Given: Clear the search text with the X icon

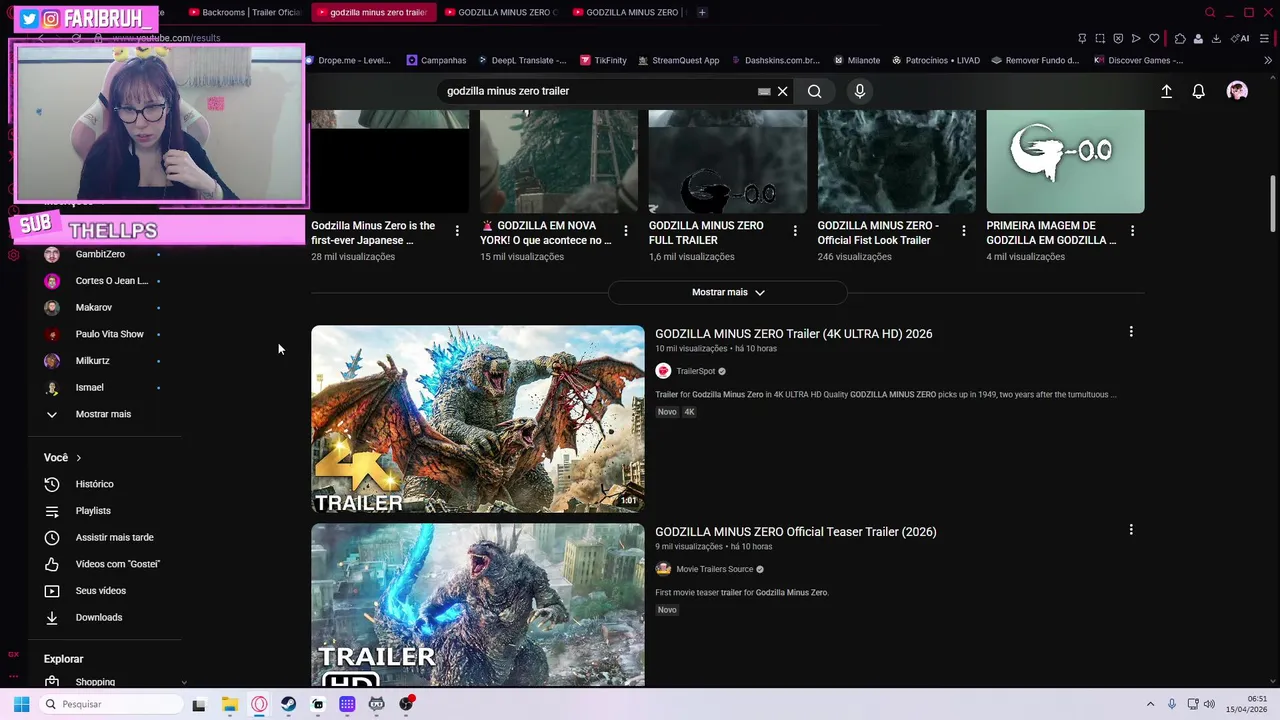Looking at the screenshot, I should pos(783,91).
